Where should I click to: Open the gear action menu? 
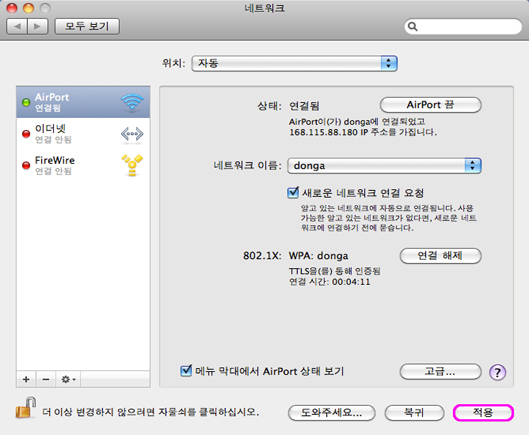point(68,379)
